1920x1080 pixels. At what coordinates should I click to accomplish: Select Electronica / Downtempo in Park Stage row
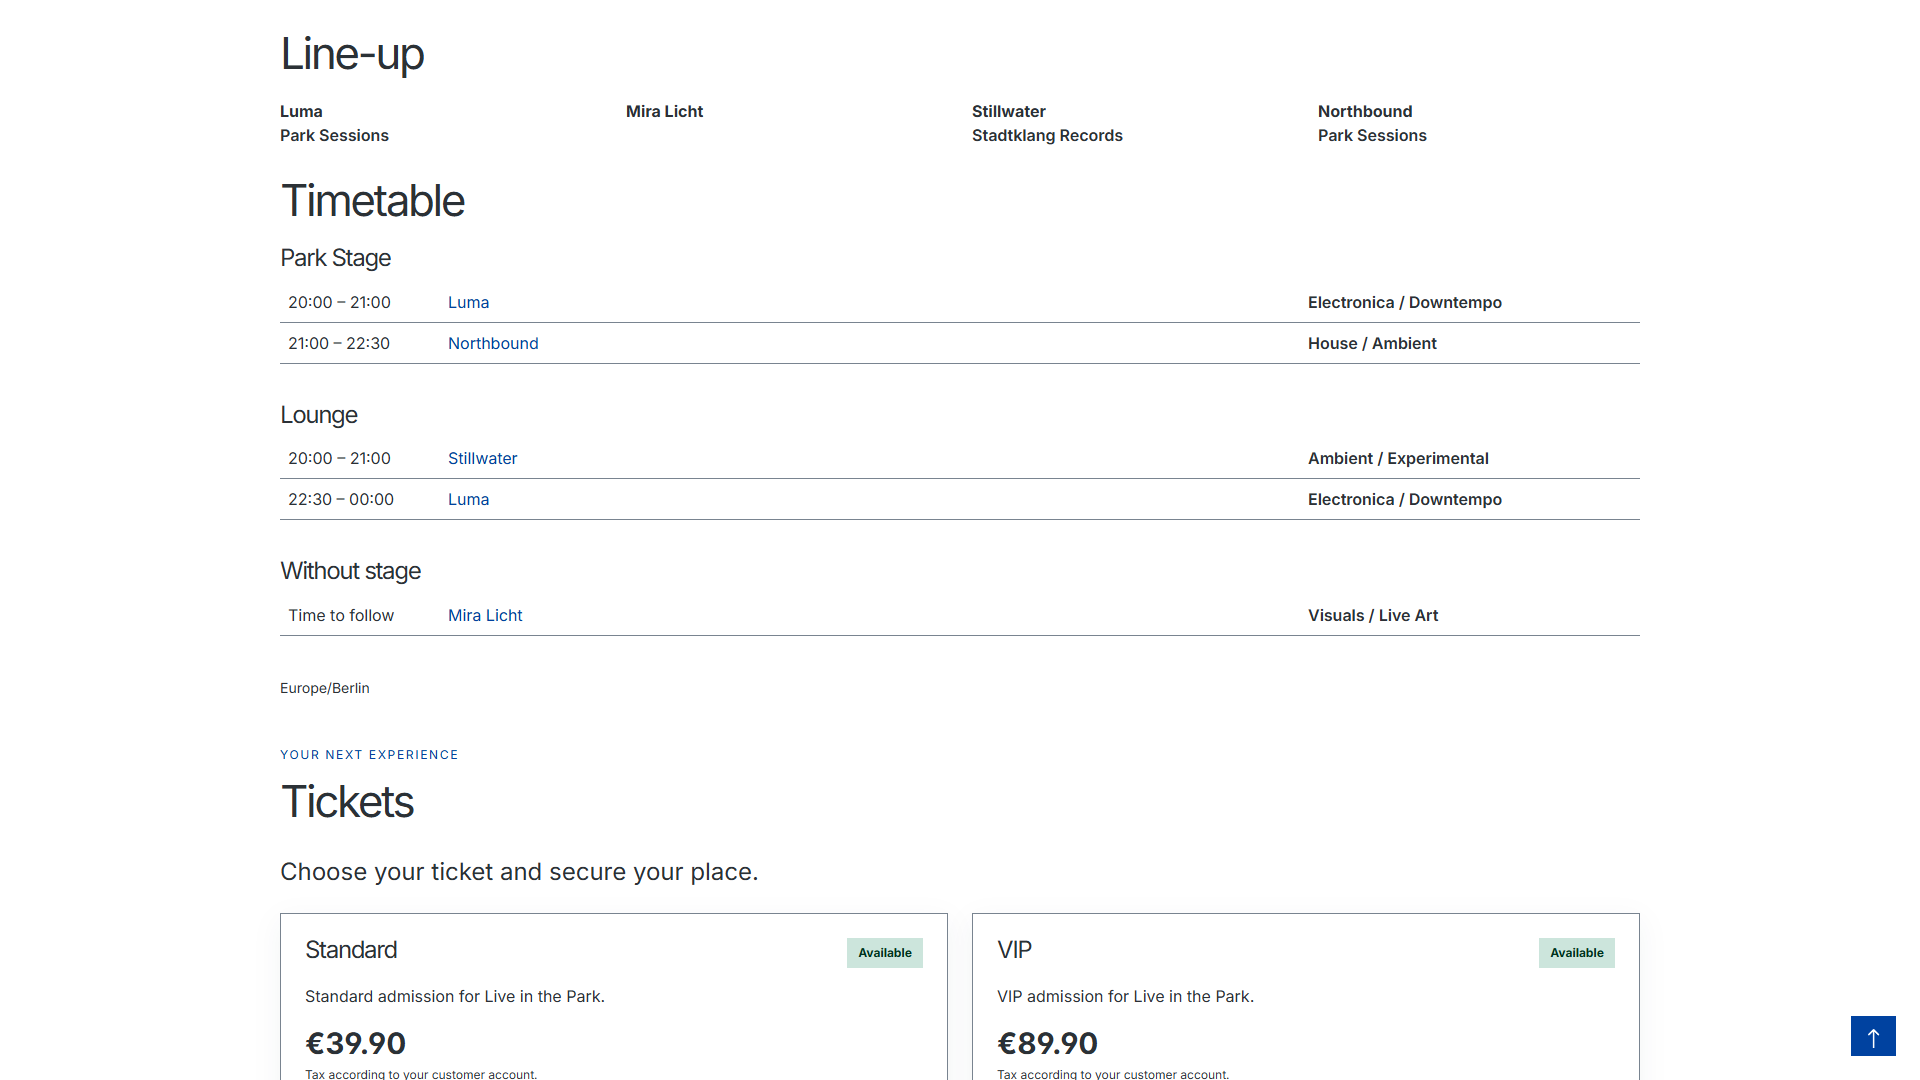click(1404, 302)
